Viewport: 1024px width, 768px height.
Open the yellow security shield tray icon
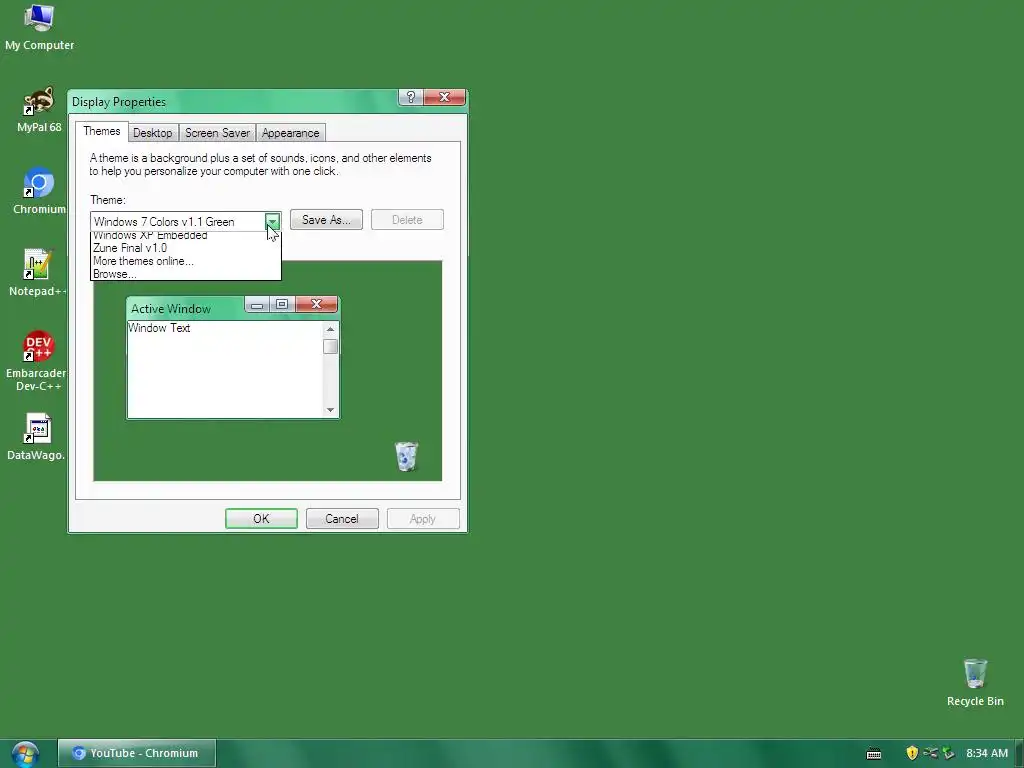pyautogui.click(x=912, y=753)
